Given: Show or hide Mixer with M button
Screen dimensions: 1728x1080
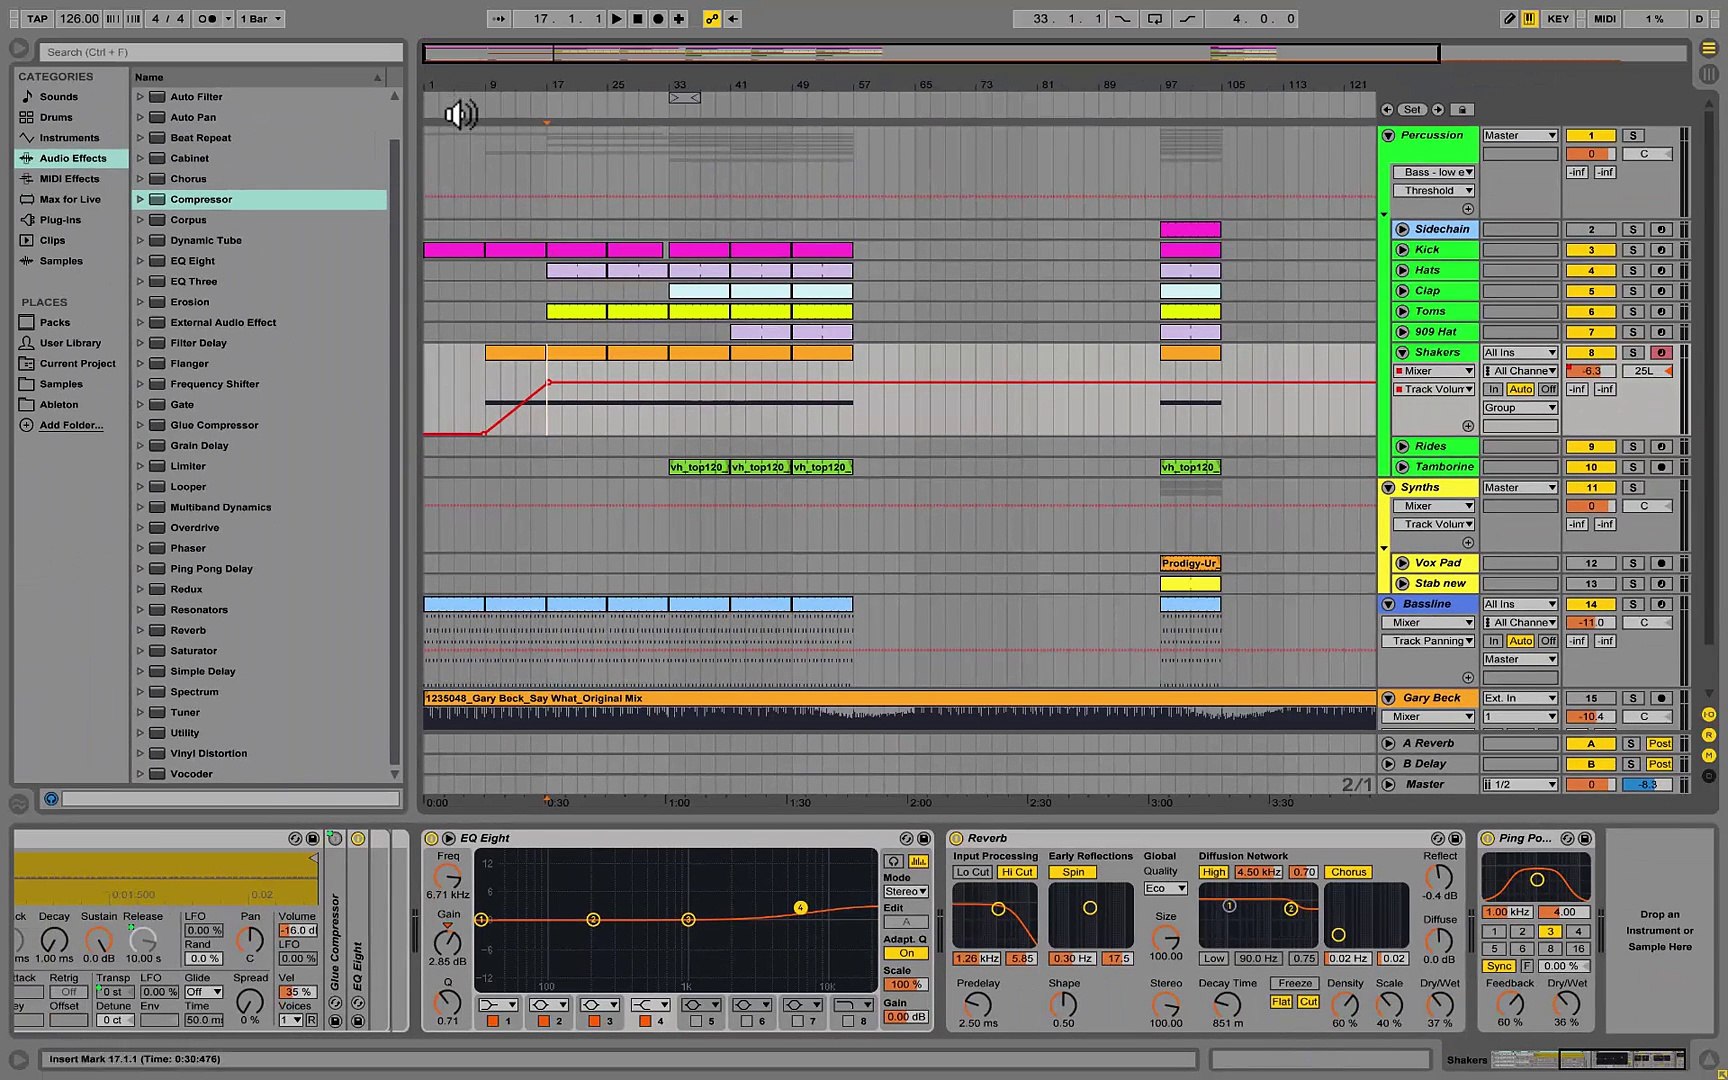Looking at the screenshot, I should pyautogui.click(x=1709, y=755).
